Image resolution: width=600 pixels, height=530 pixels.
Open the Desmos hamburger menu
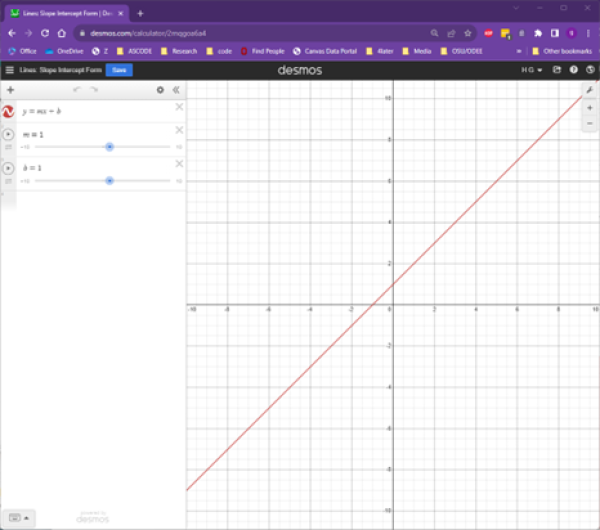10,70
